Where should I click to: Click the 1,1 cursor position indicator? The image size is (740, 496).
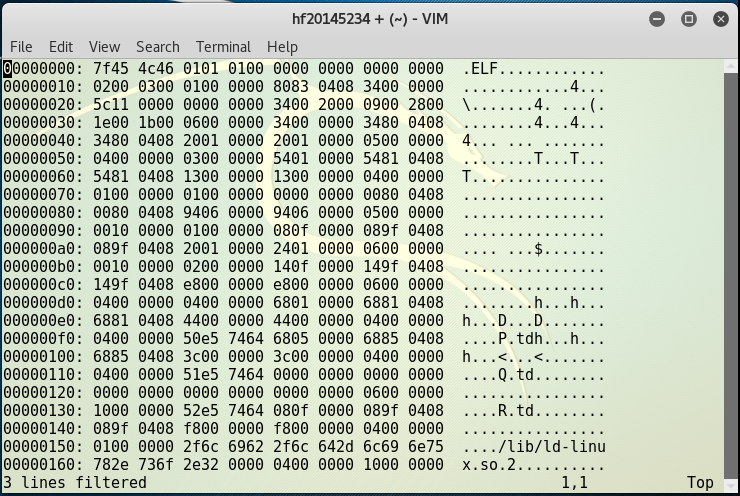coord(574,482)
